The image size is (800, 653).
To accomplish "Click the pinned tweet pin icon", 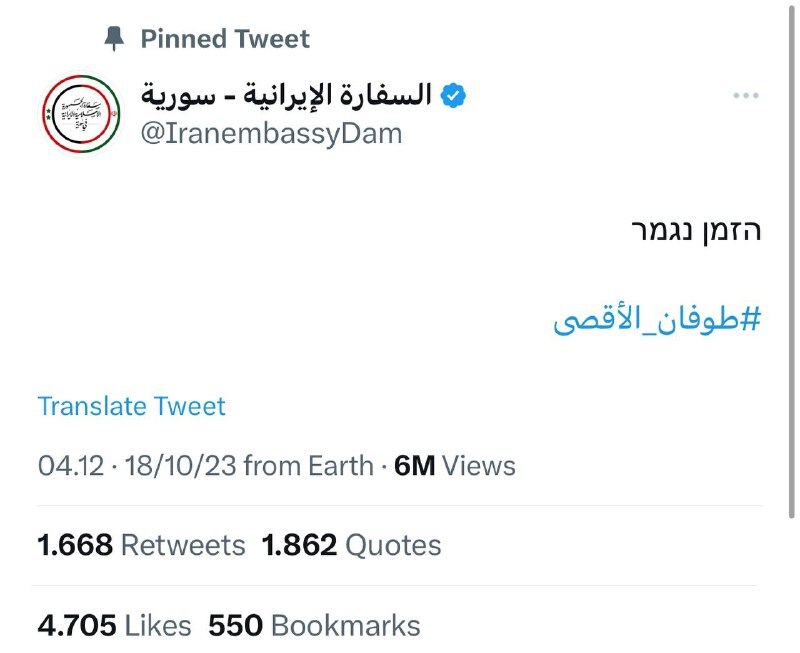I will pos(114,39).
